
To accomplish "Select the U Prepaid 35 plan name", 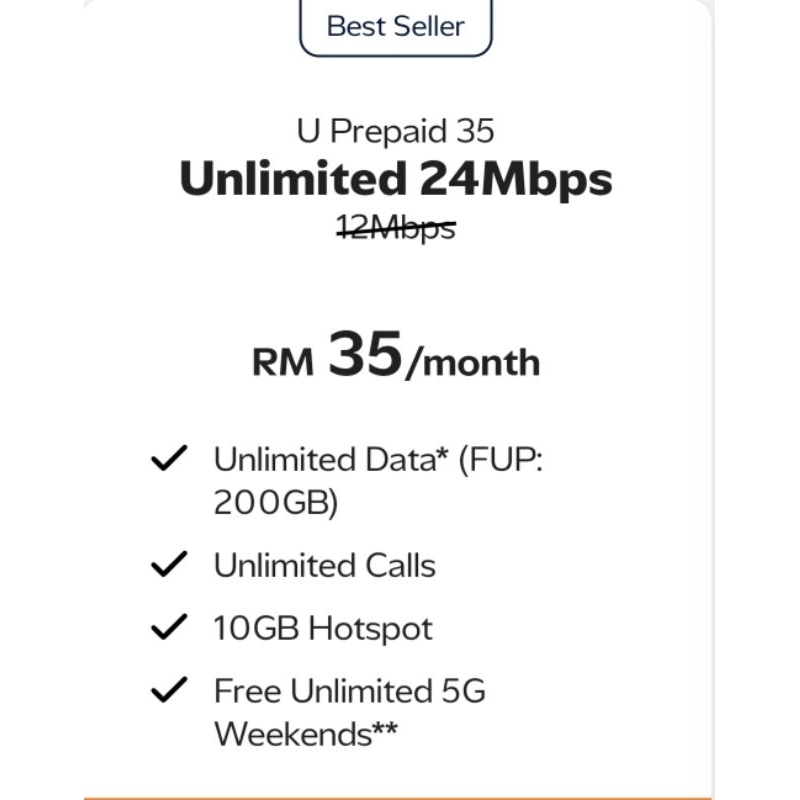I will pyautogui.click(x=396, y=131).
